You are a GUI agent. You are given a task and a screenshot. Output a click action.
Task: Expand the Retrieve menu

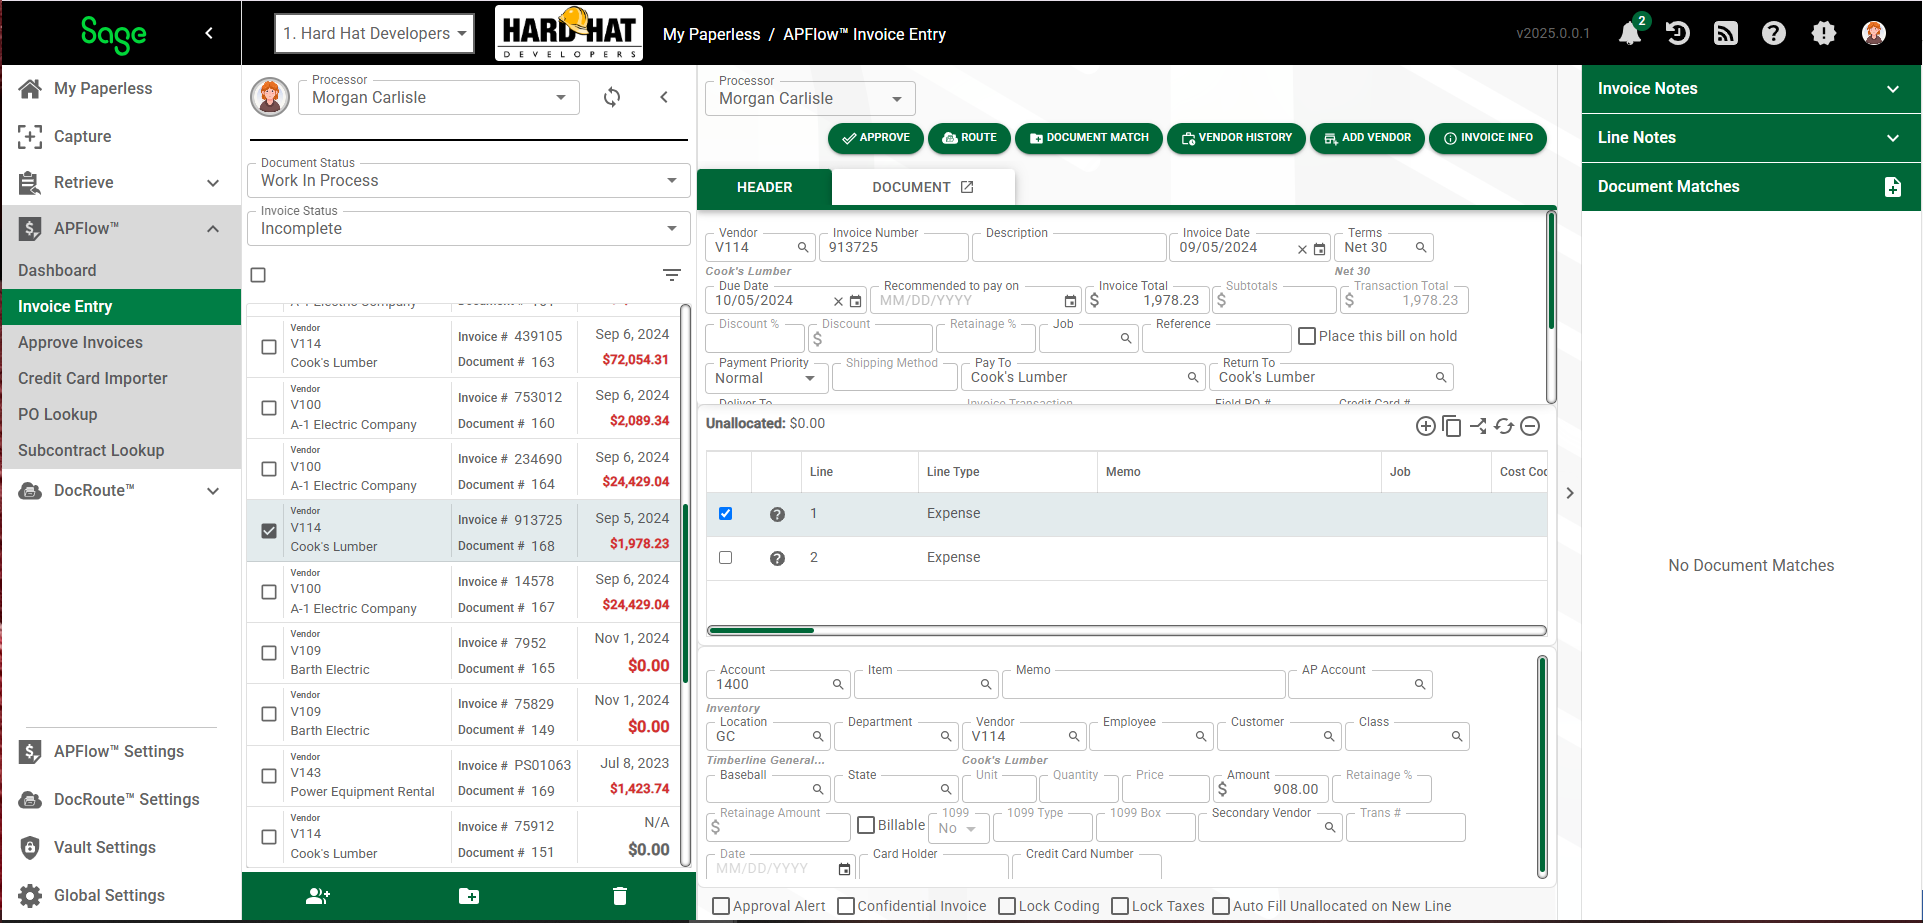pos(121,183)
